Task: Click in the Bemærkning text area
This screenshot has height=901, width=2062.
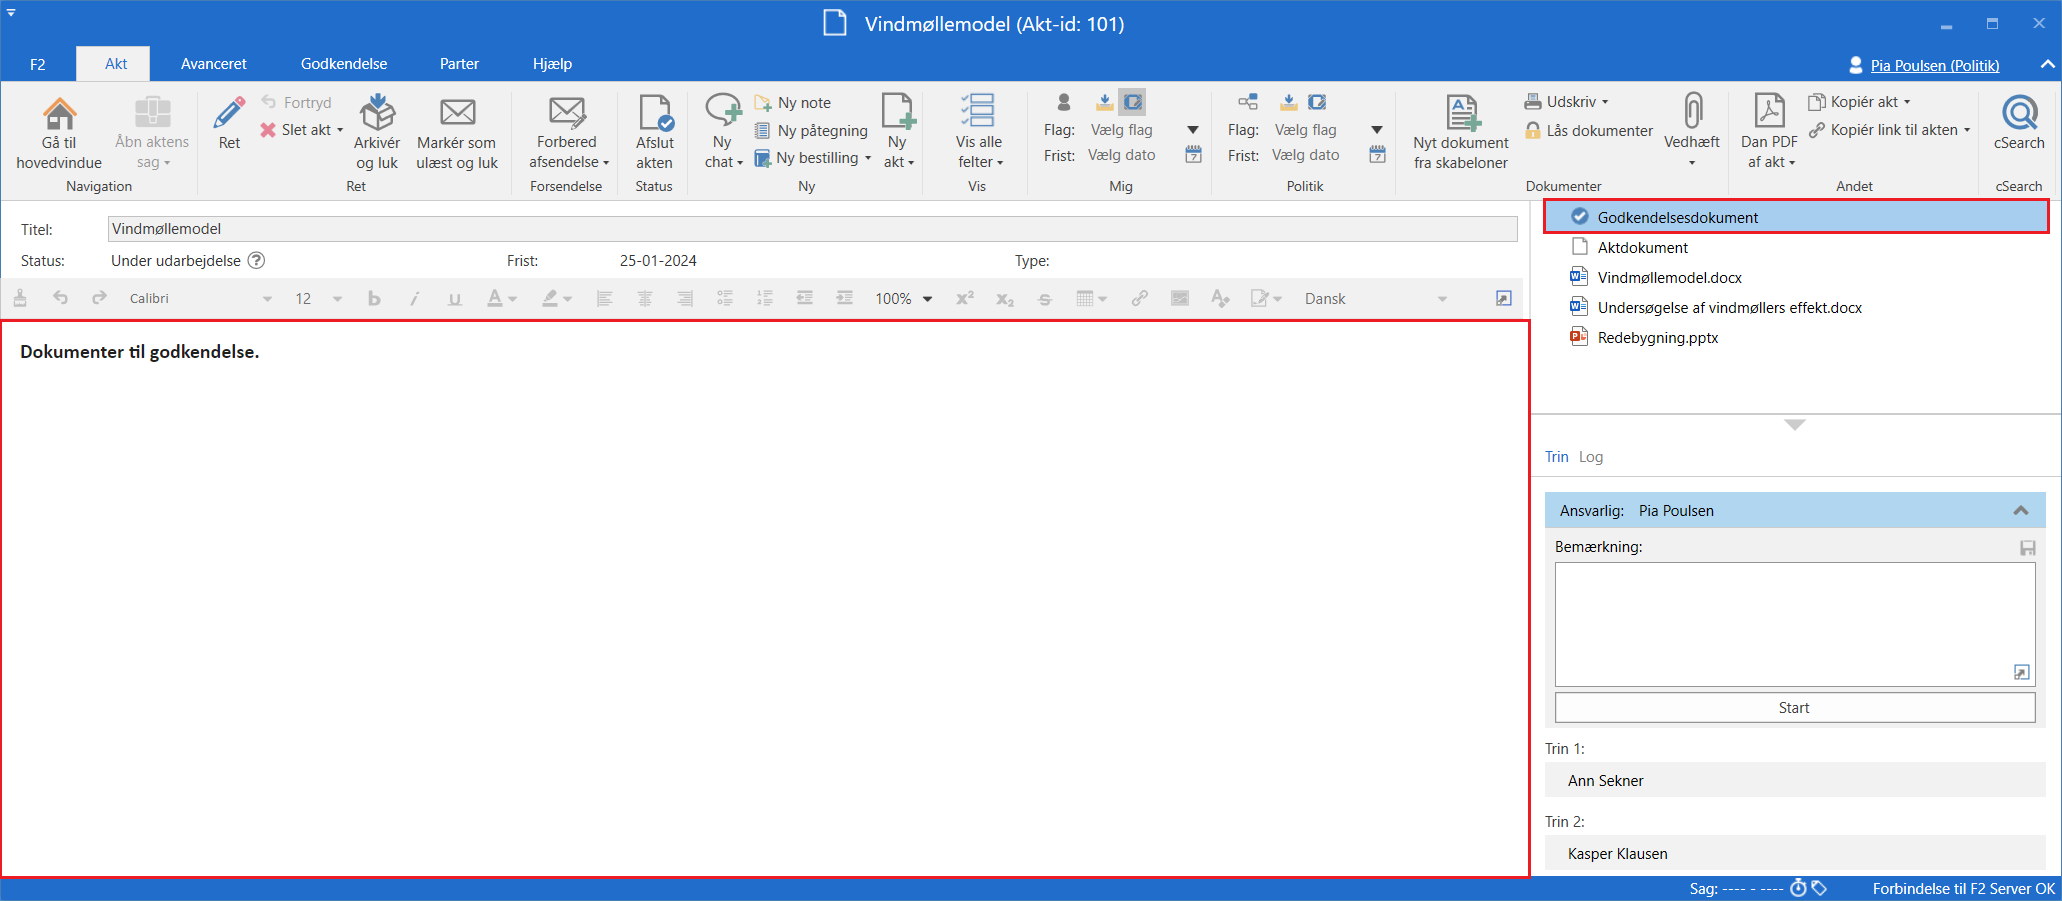Action: (1795, 624)
